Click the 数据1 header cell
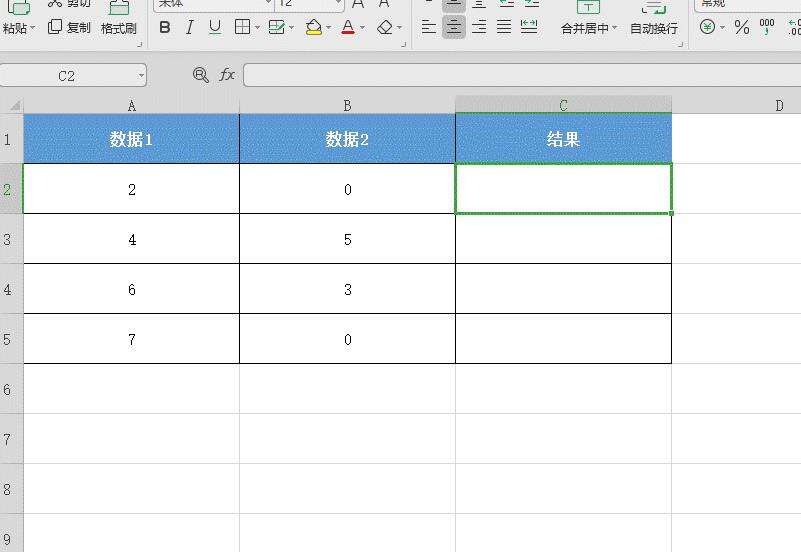 [131, 139]
